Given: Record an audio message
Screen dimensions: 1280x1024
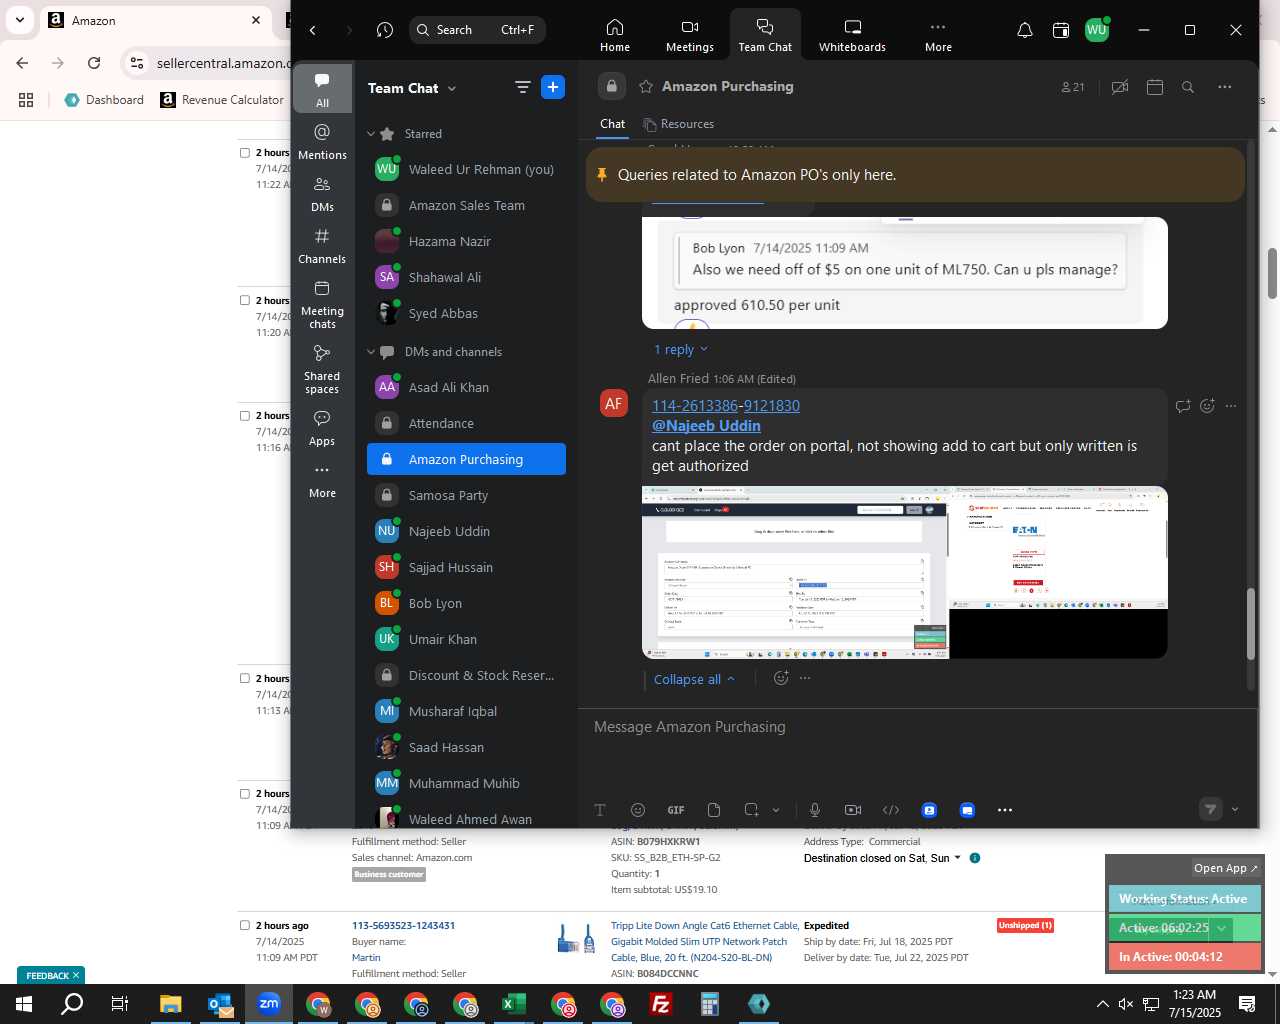Looking at the screenshot, I should pyautogui.click(x=815, y=810).
